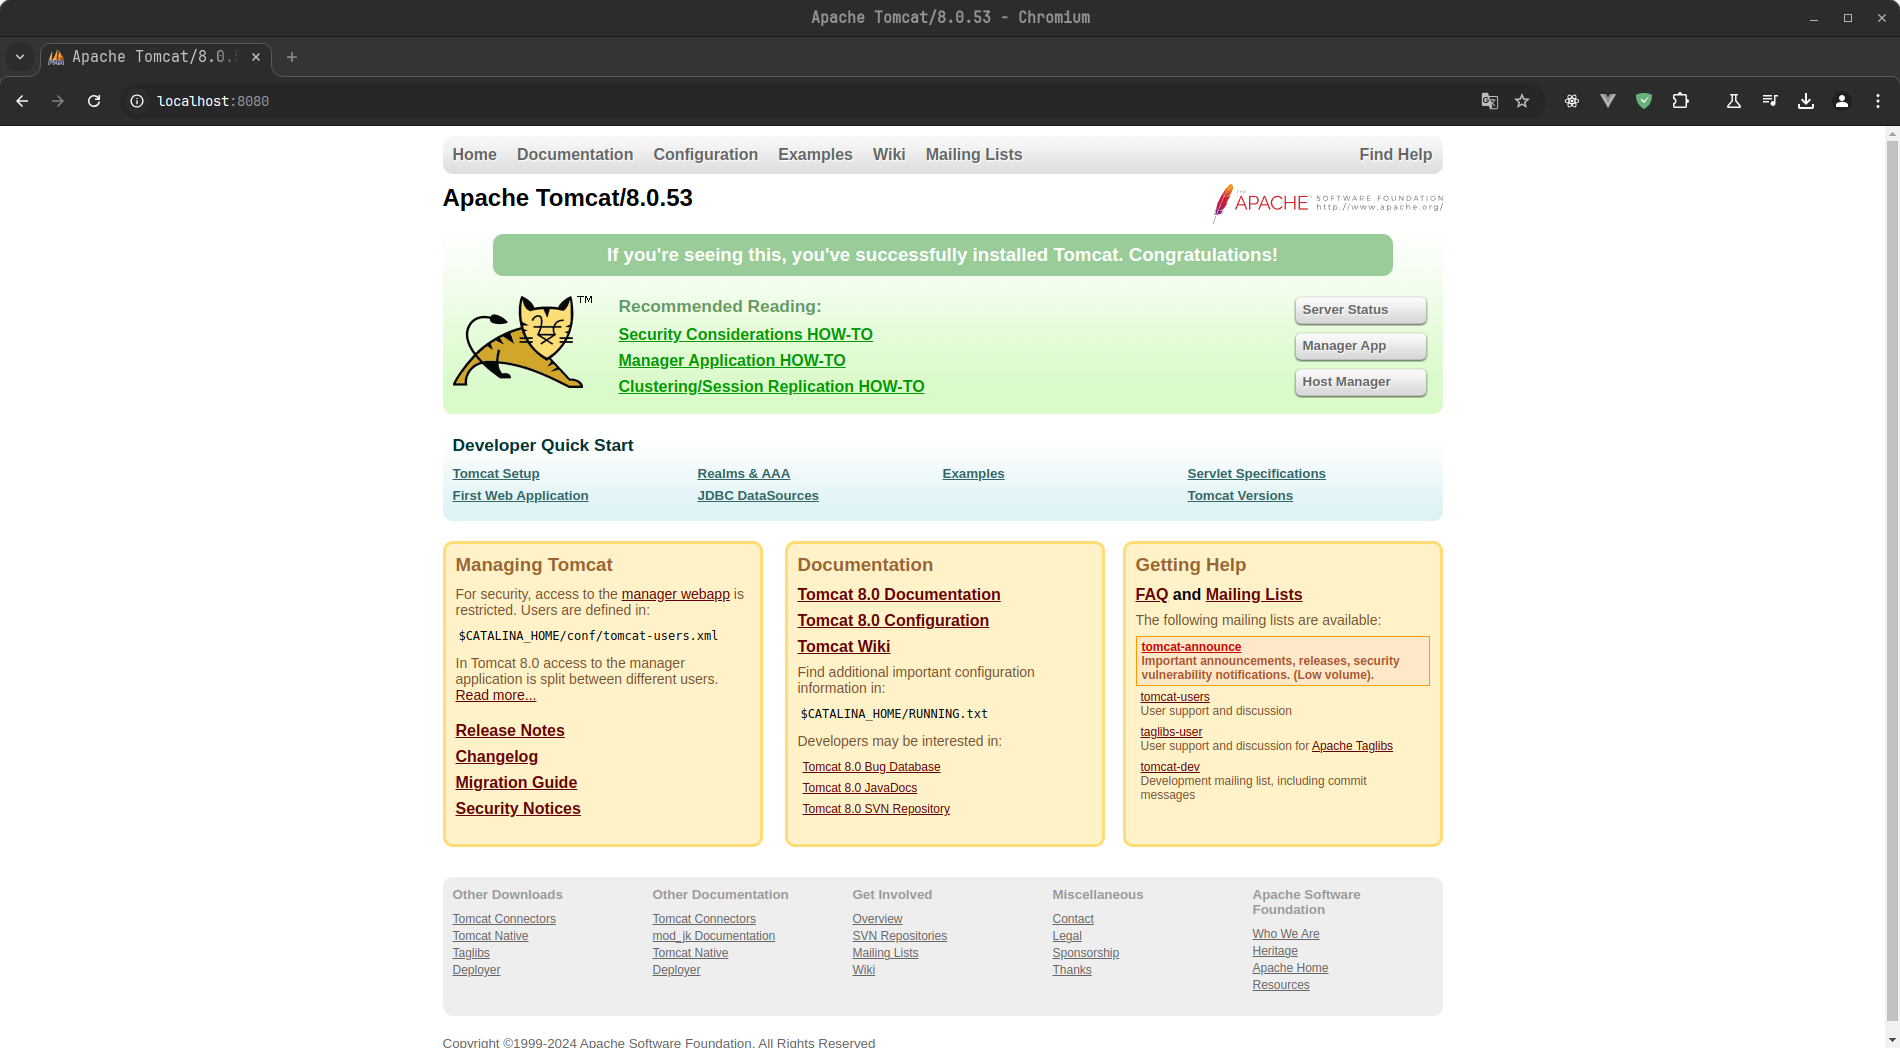The height and width of the screenshot is (1048, 1900).
Task: Open the Realms & AAA link
Action: coord(744,474)
